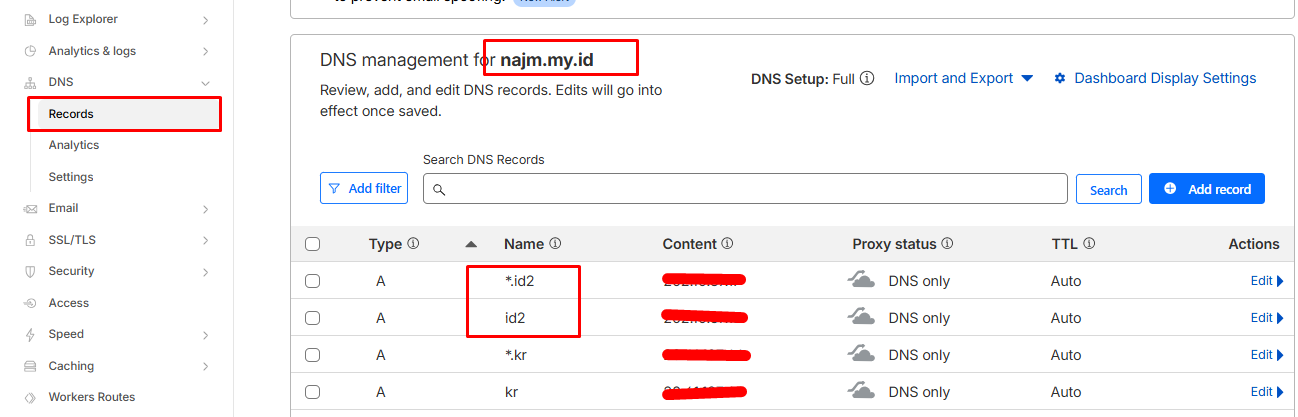Sort records by the Type column header
1298x417 pixels.
pyautogui.click(x=385, y=244)
